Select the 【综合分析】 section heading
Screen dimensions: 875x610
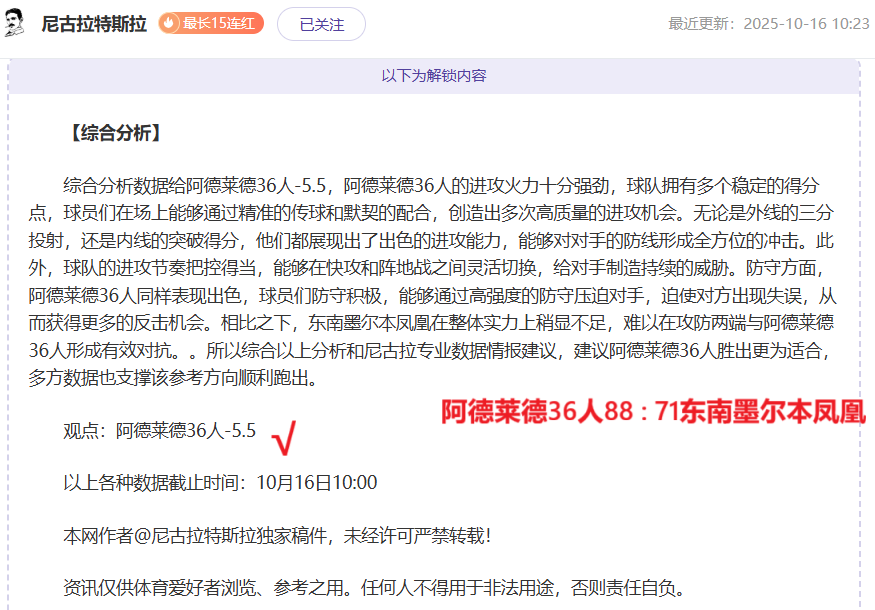tap(113, 133)
